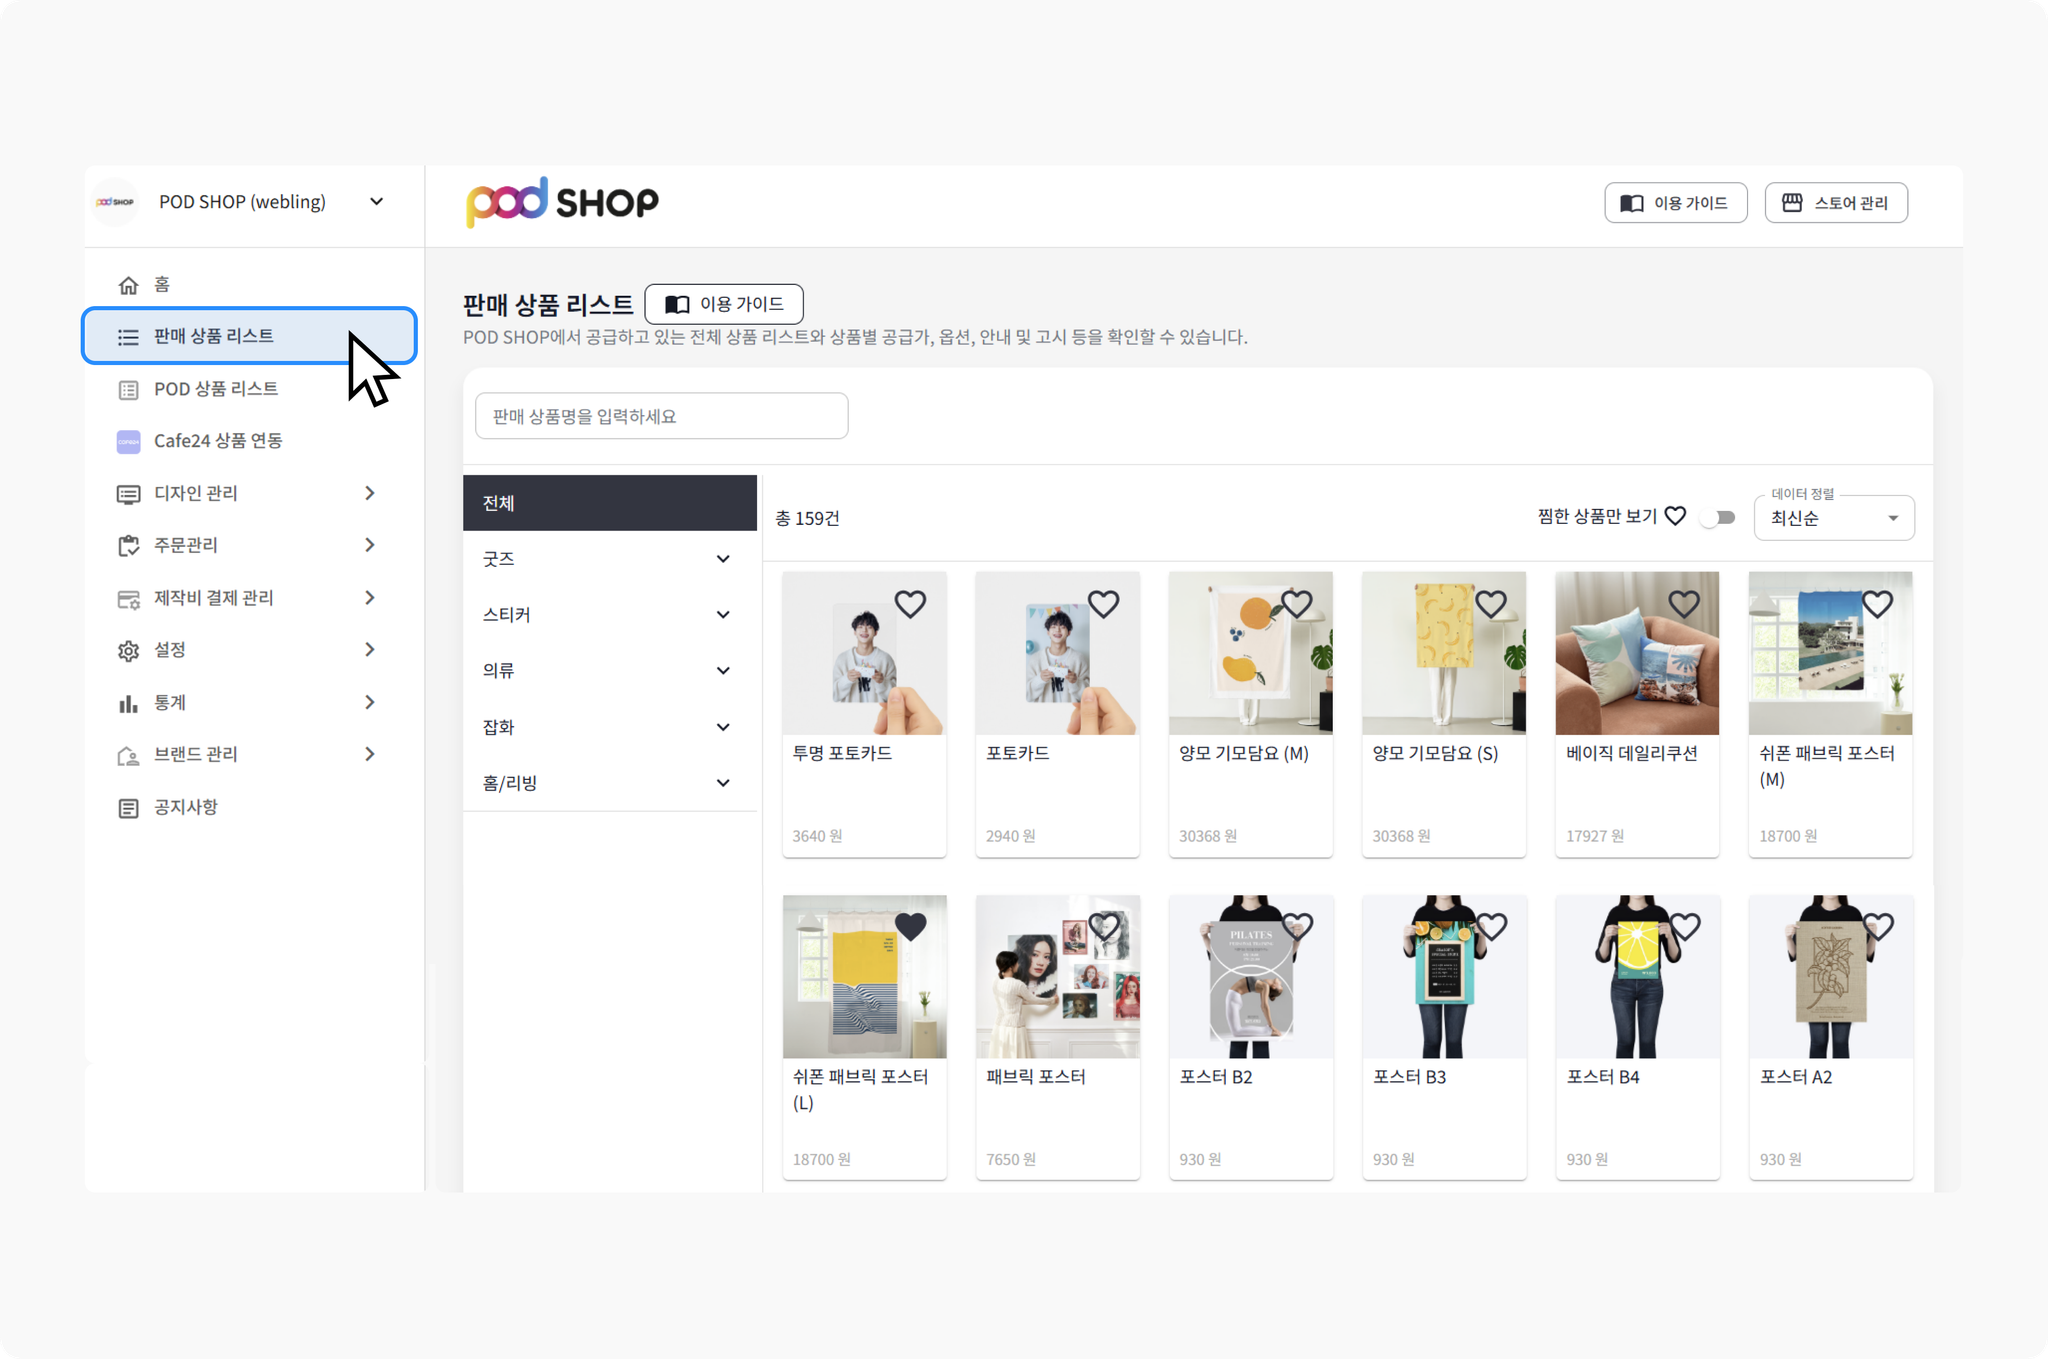
Task: Click the POD SHOP logo in header
Action: pos(562,202)
